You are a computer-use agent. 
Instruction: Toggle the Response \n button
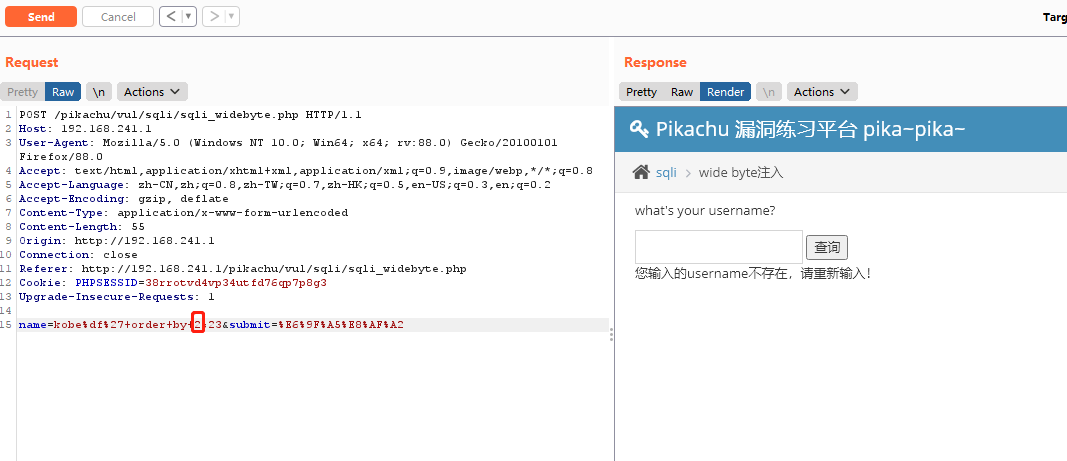(x=769, y=92)
